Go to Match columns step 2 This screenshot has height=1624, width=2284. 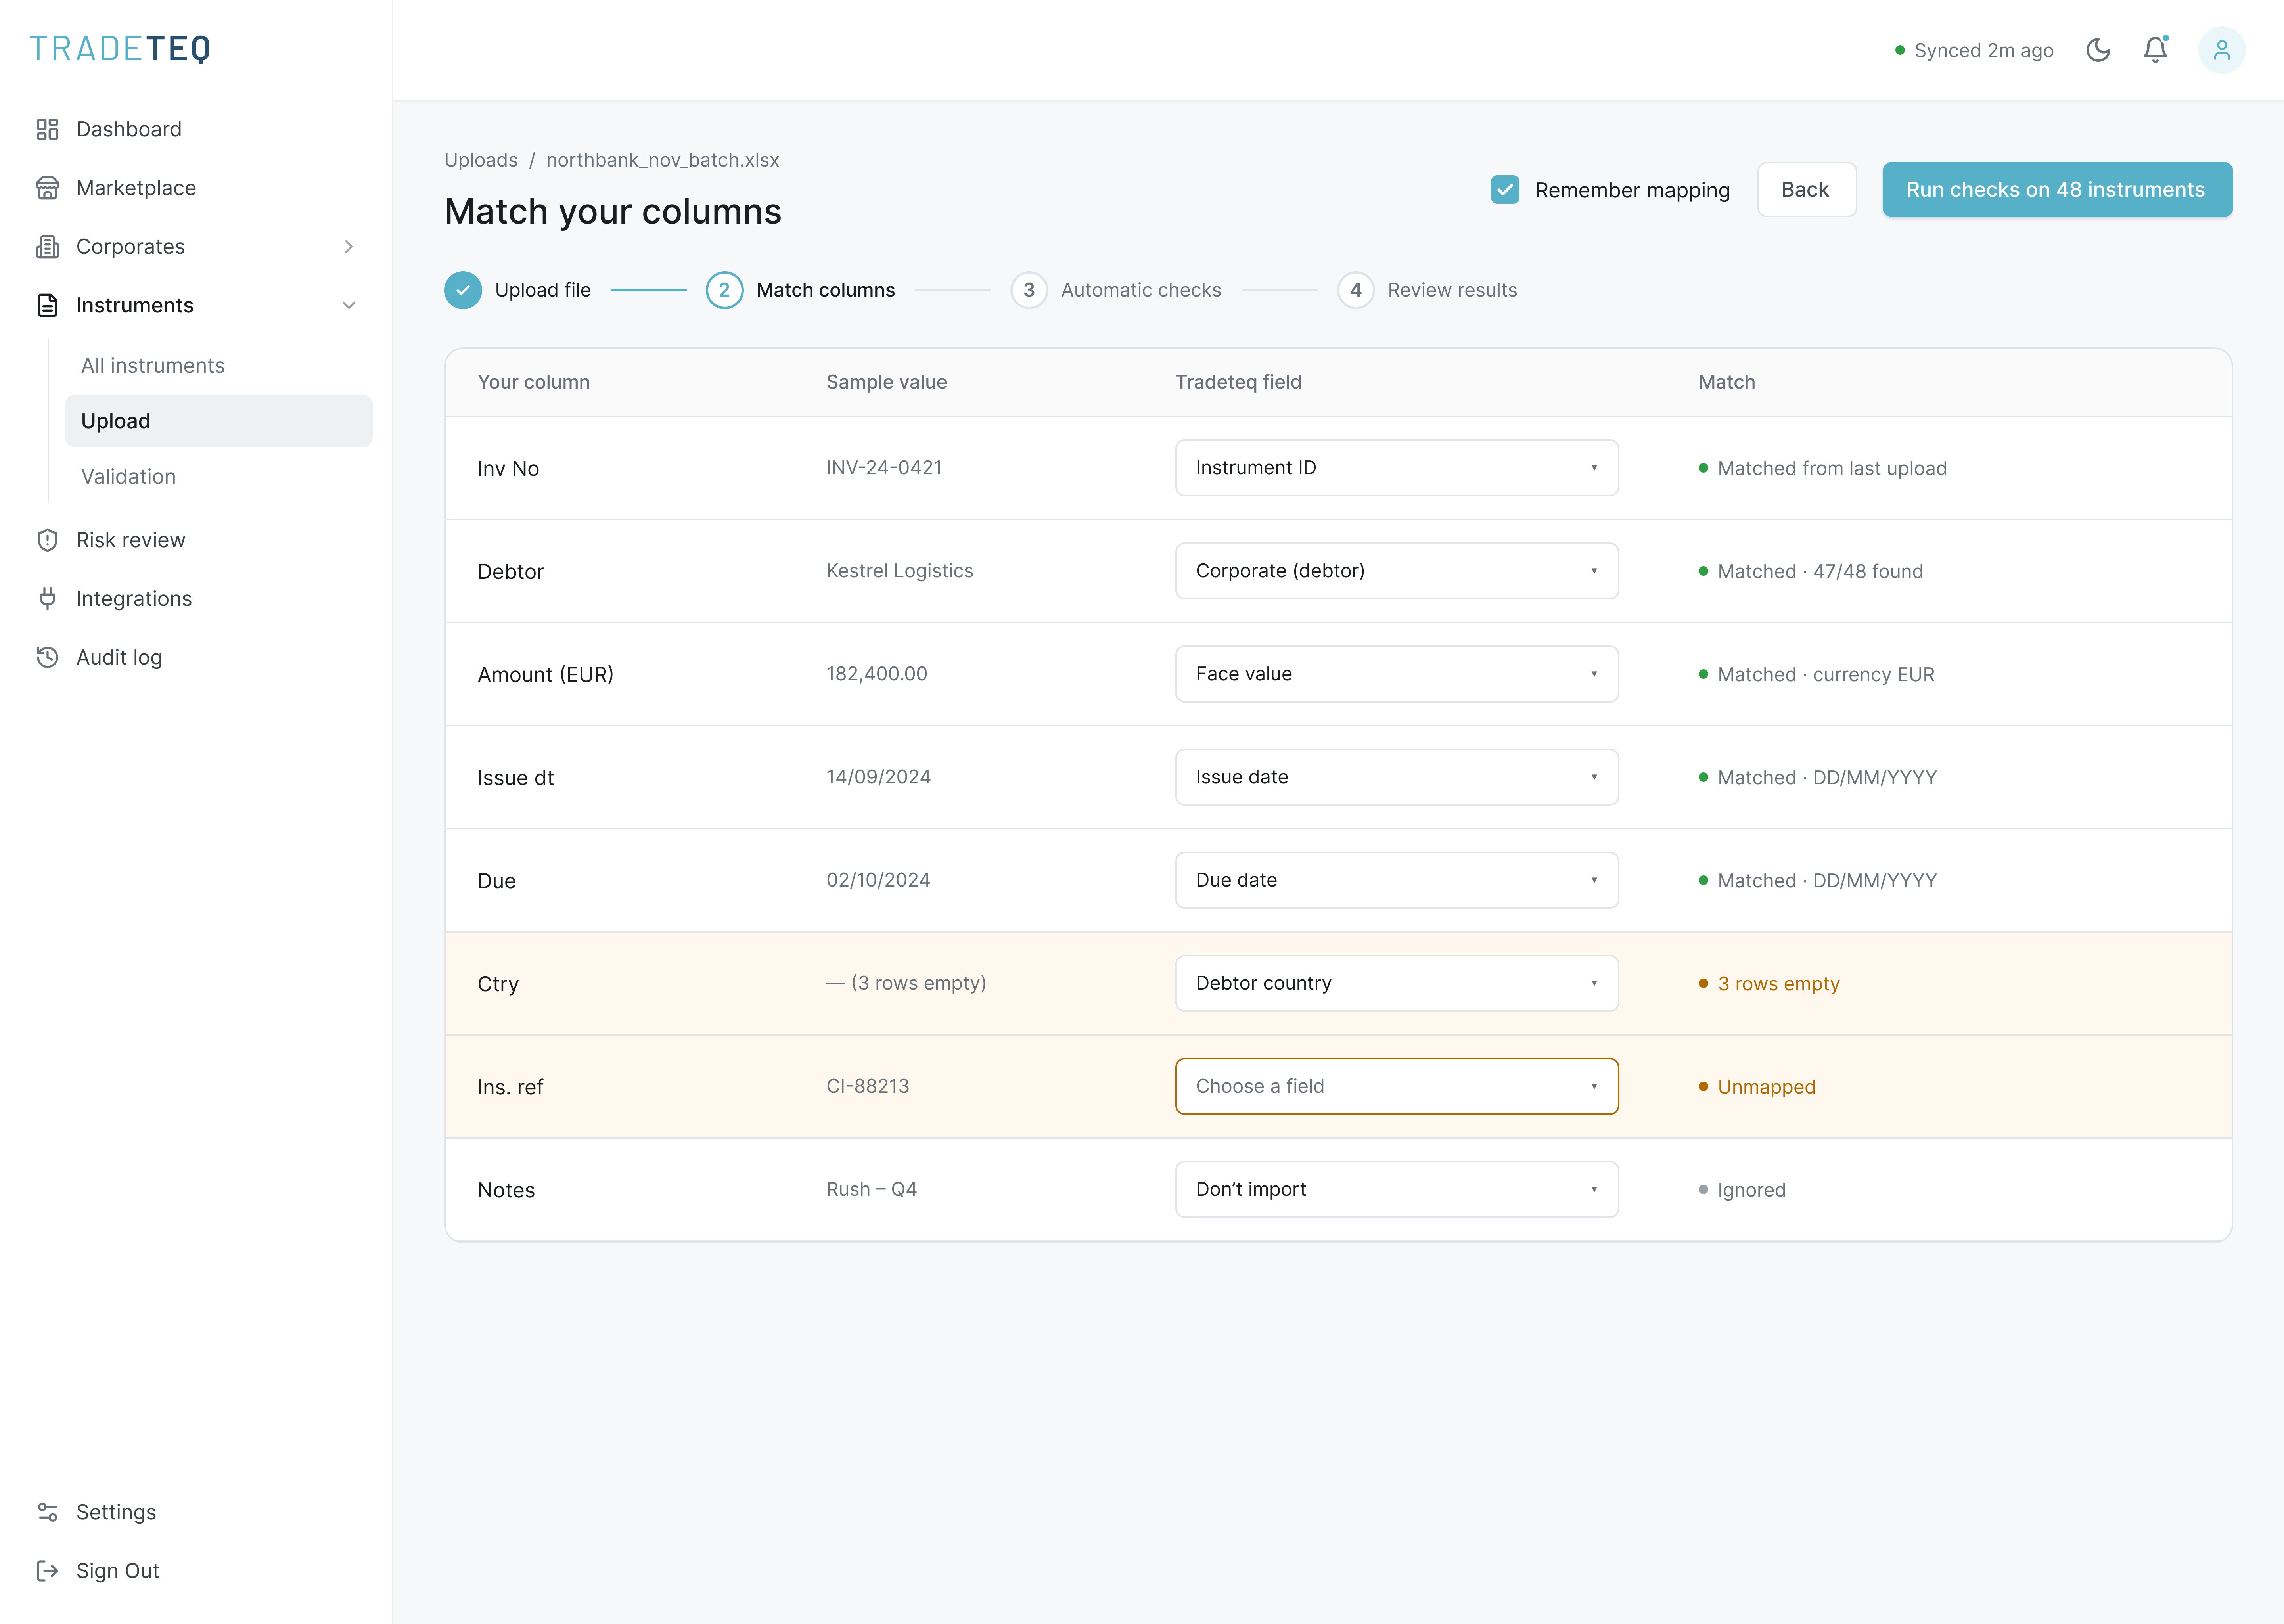coord(800,290)
